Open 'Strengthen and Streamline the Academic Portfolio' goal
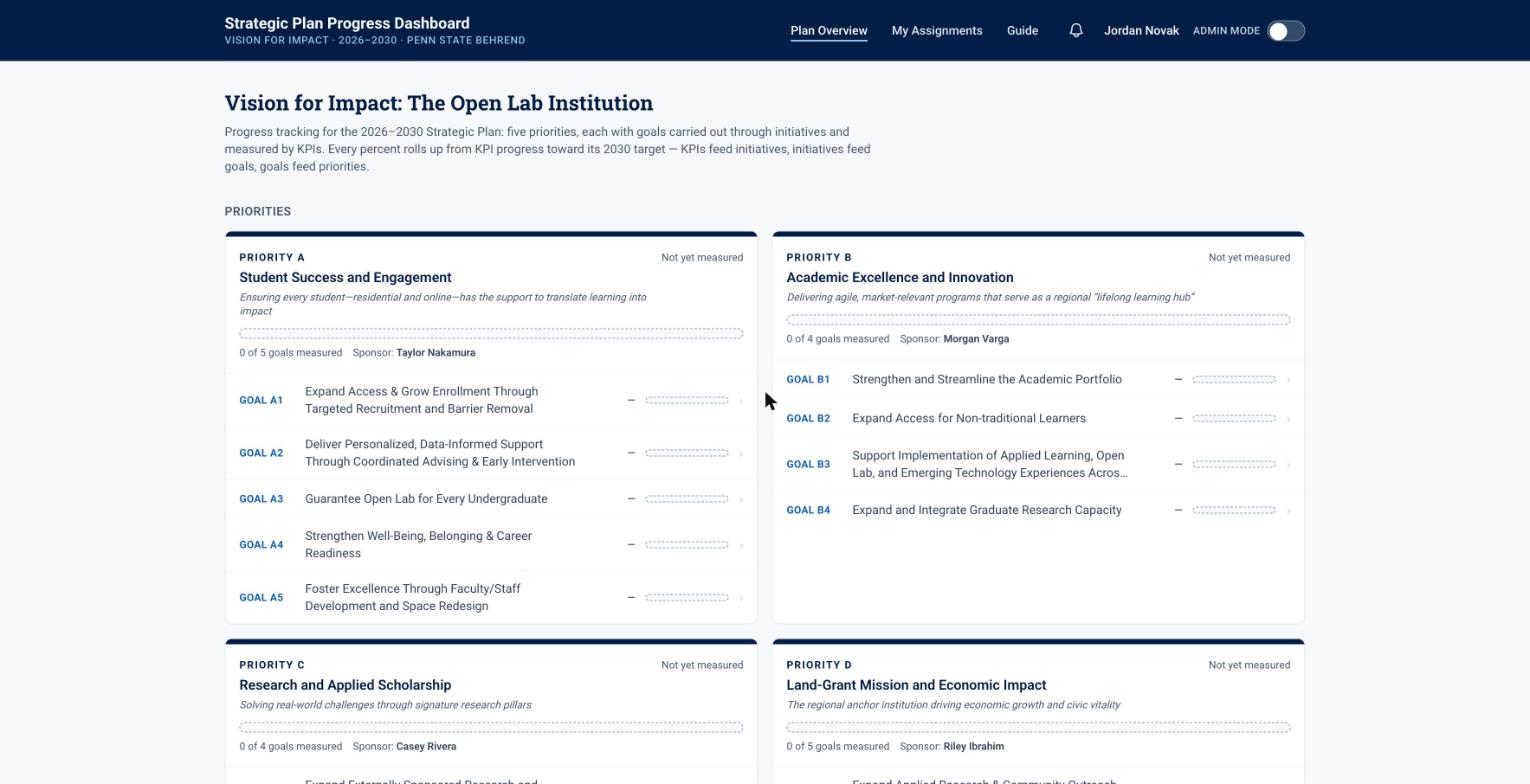The width and height of the screenshot is (1530, 784). click(x=987, y=379)
